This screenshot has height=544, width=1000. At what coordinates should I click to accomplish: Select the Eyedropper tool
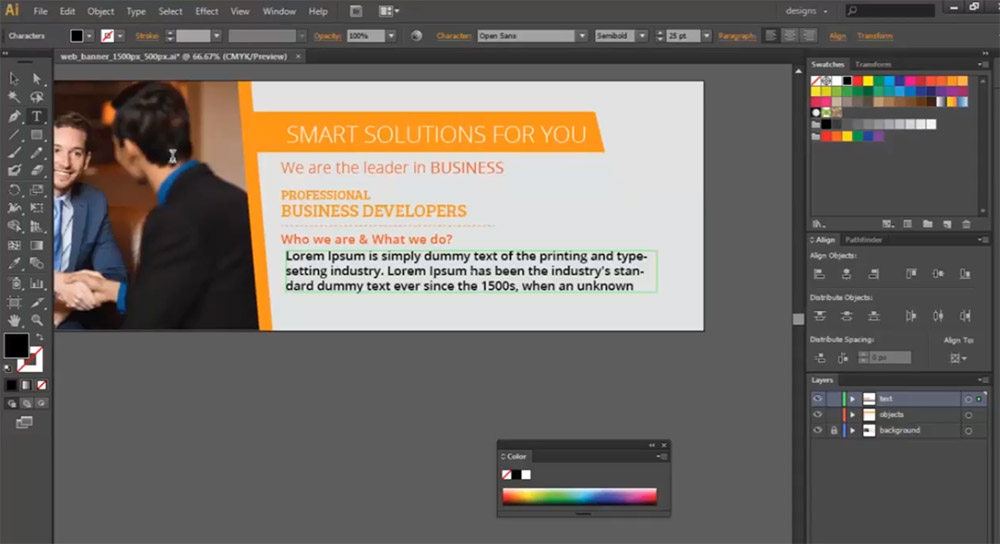[14, 263]
